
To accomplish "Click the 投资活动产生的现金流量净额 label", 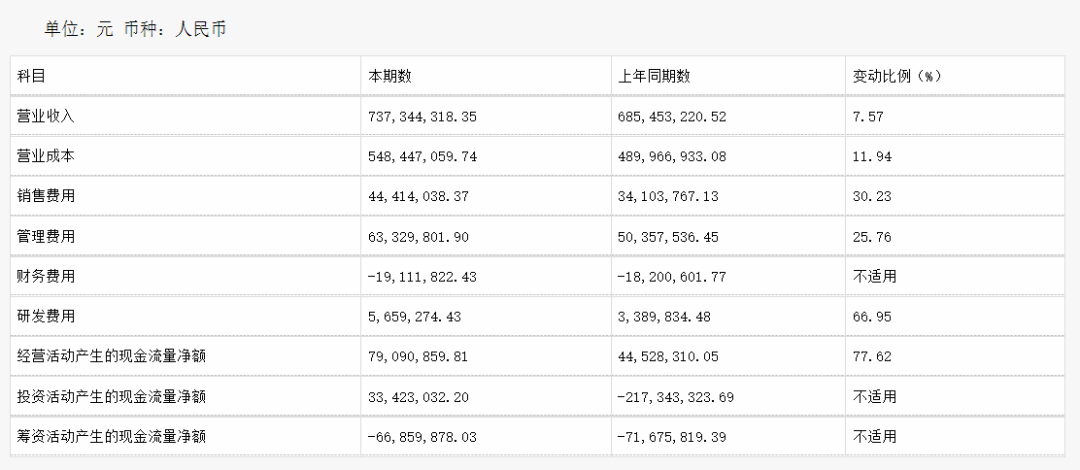I will pos(112,396).
